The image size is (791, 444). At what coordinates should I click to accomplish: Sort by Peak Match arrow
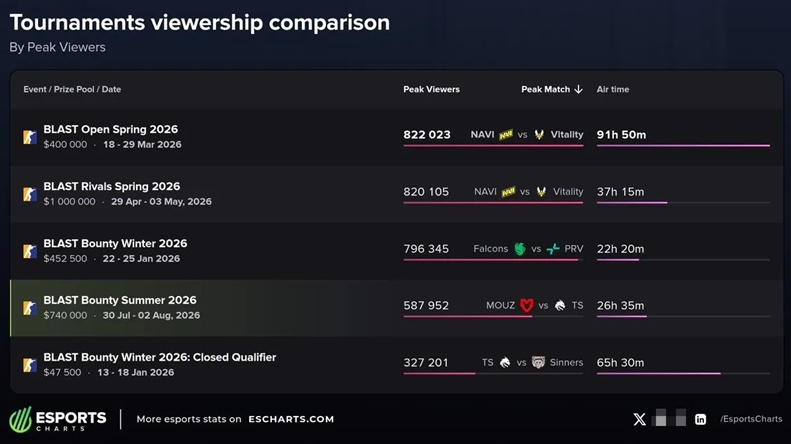click(x=579, y=89)
